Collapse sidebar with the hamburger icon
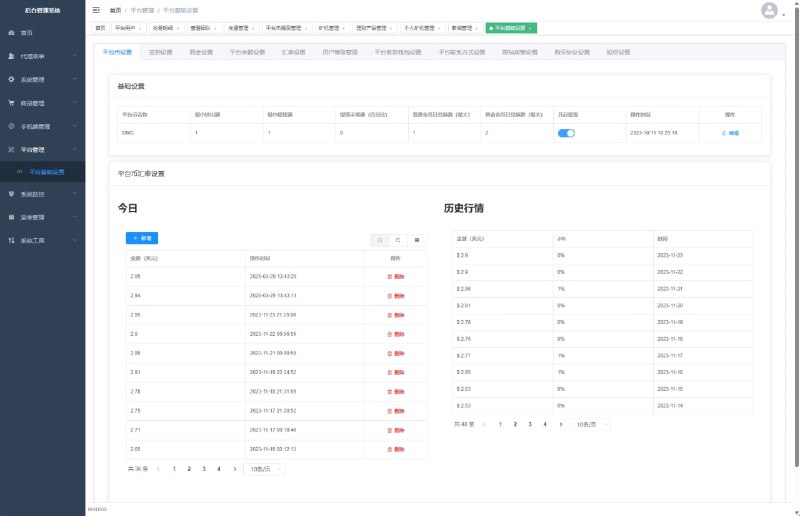Image resolution: width=800 pixels, height=516 pixels. (96, 9)
